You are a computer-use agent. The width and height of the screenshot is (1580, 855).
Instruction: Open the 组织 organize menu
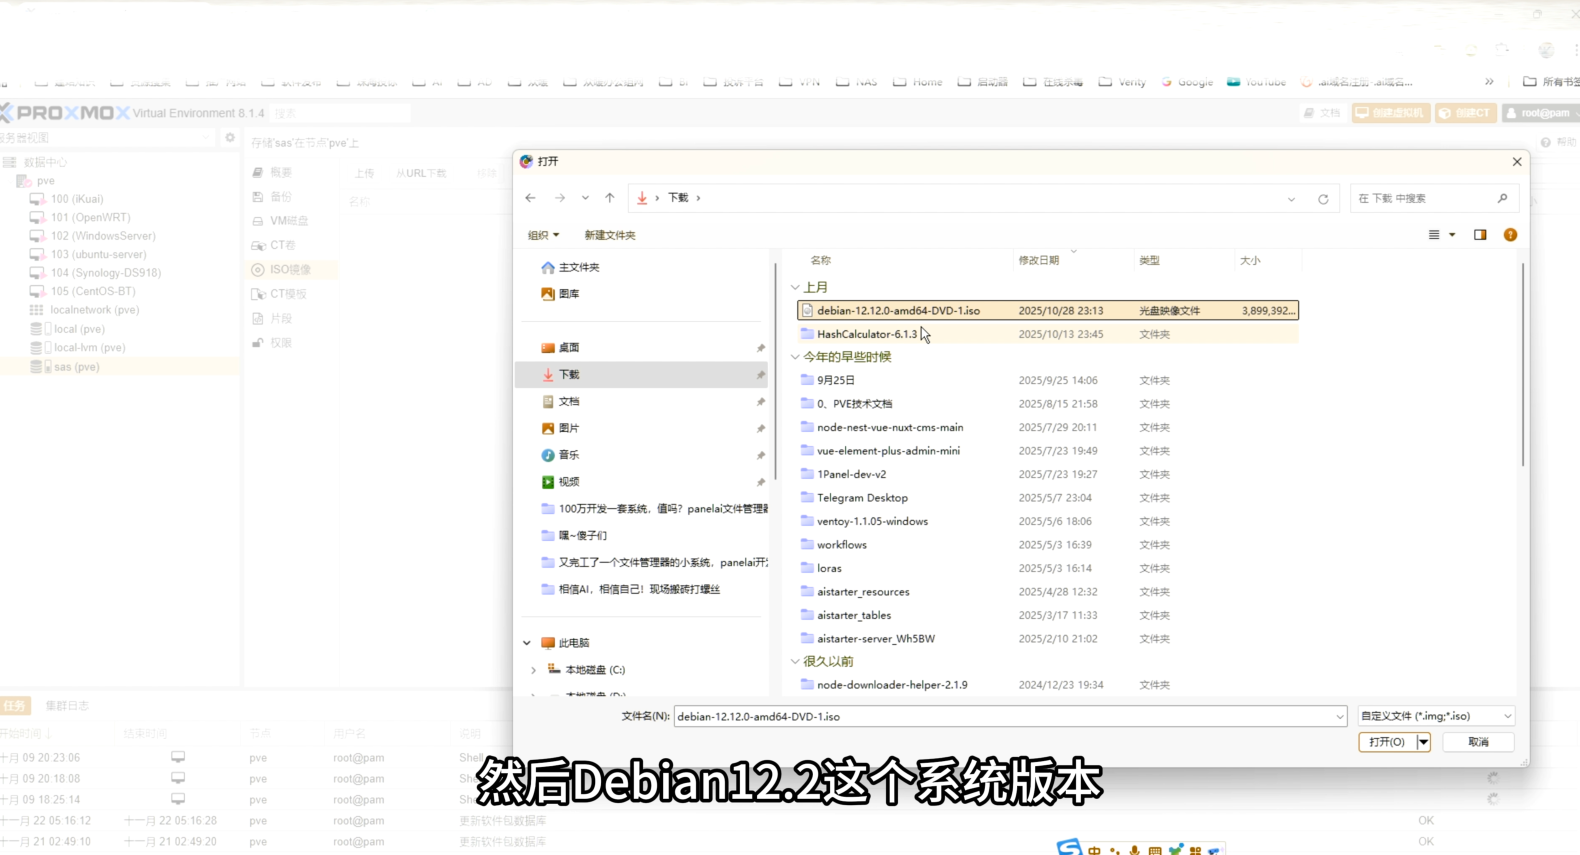tap(543, 235)
